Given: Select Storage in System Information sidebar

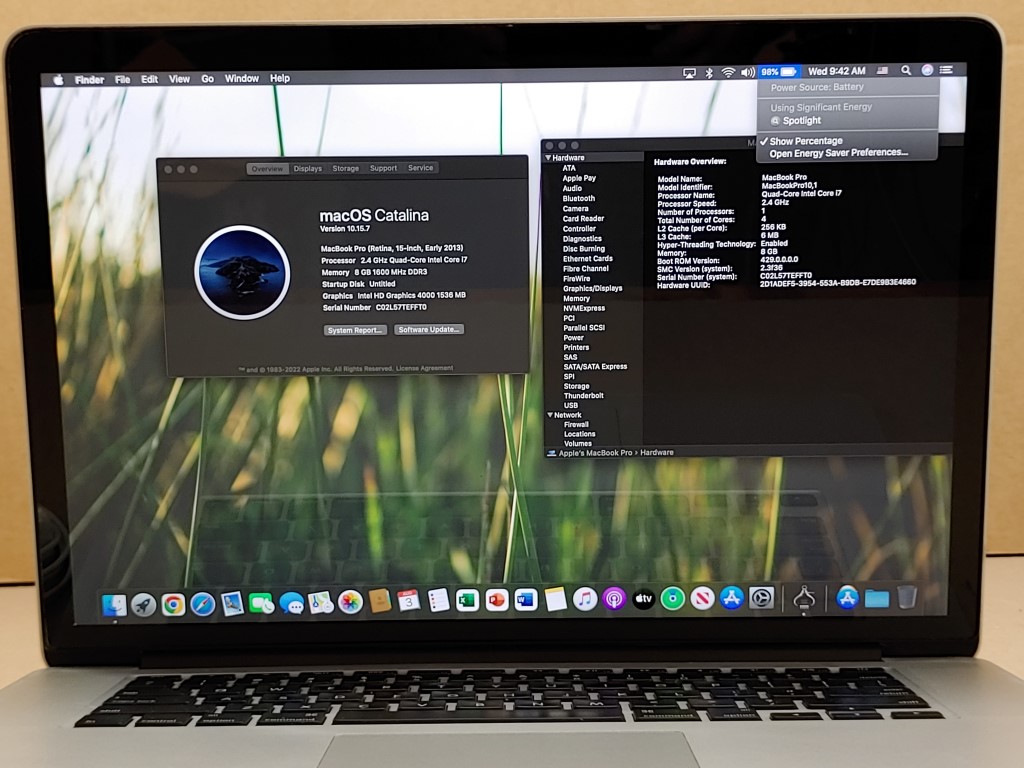Looking at the screenshot, I should [577, 386].
